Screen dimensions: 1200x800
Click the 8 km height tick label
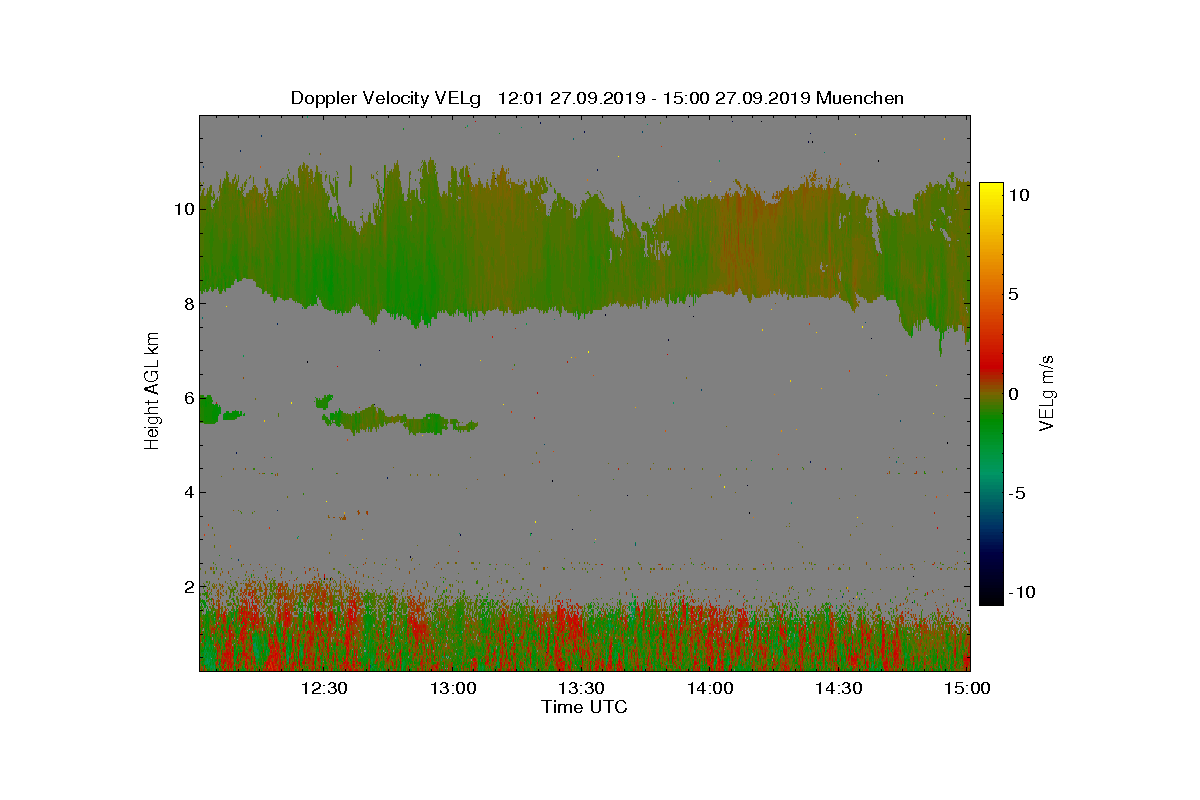coord(187,303)
